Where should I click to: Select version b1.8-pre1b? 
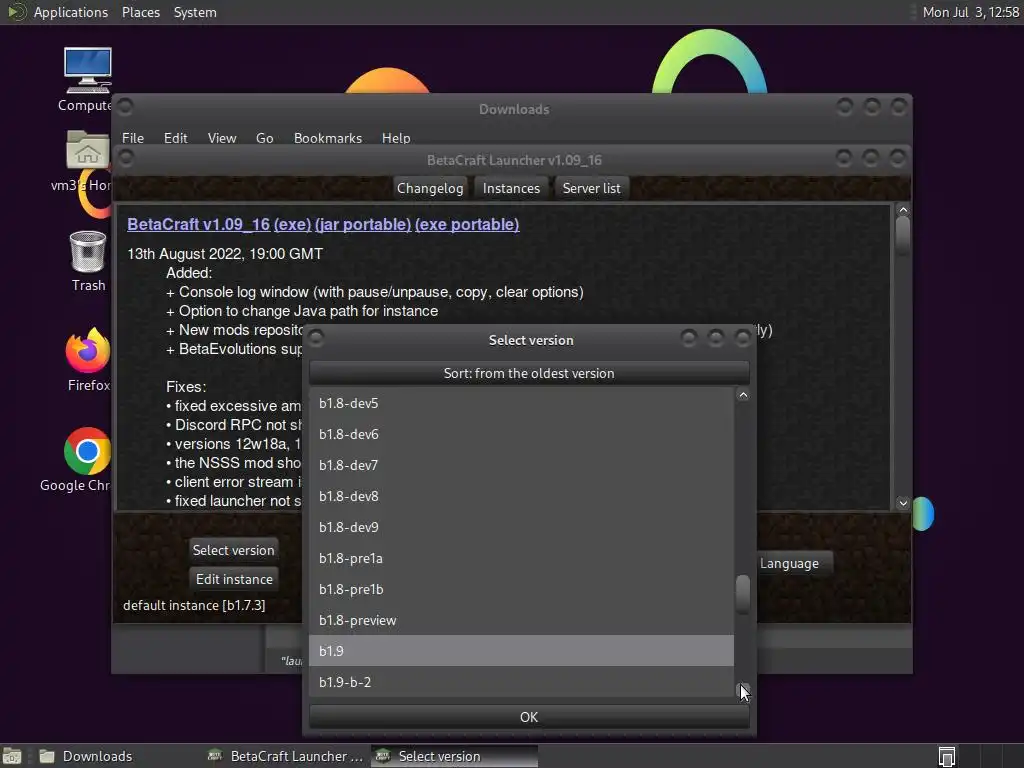(x=521, y=589)
